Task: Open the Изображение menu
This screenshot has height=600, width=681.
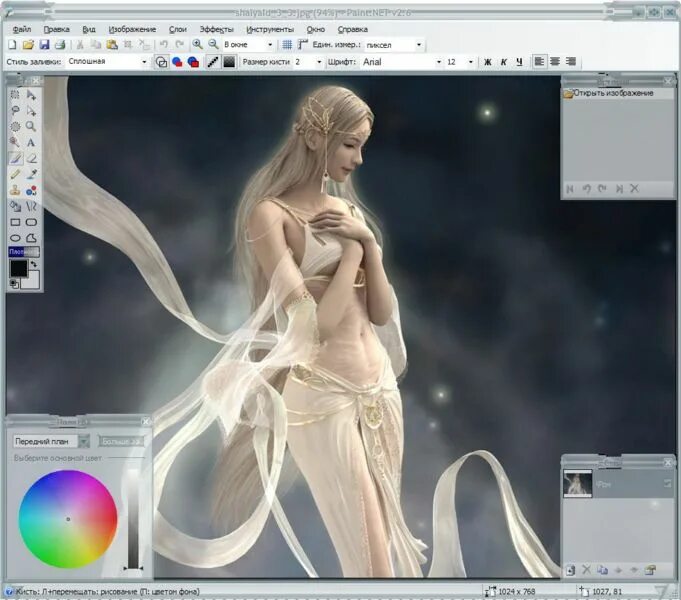Action: point(132,29)
